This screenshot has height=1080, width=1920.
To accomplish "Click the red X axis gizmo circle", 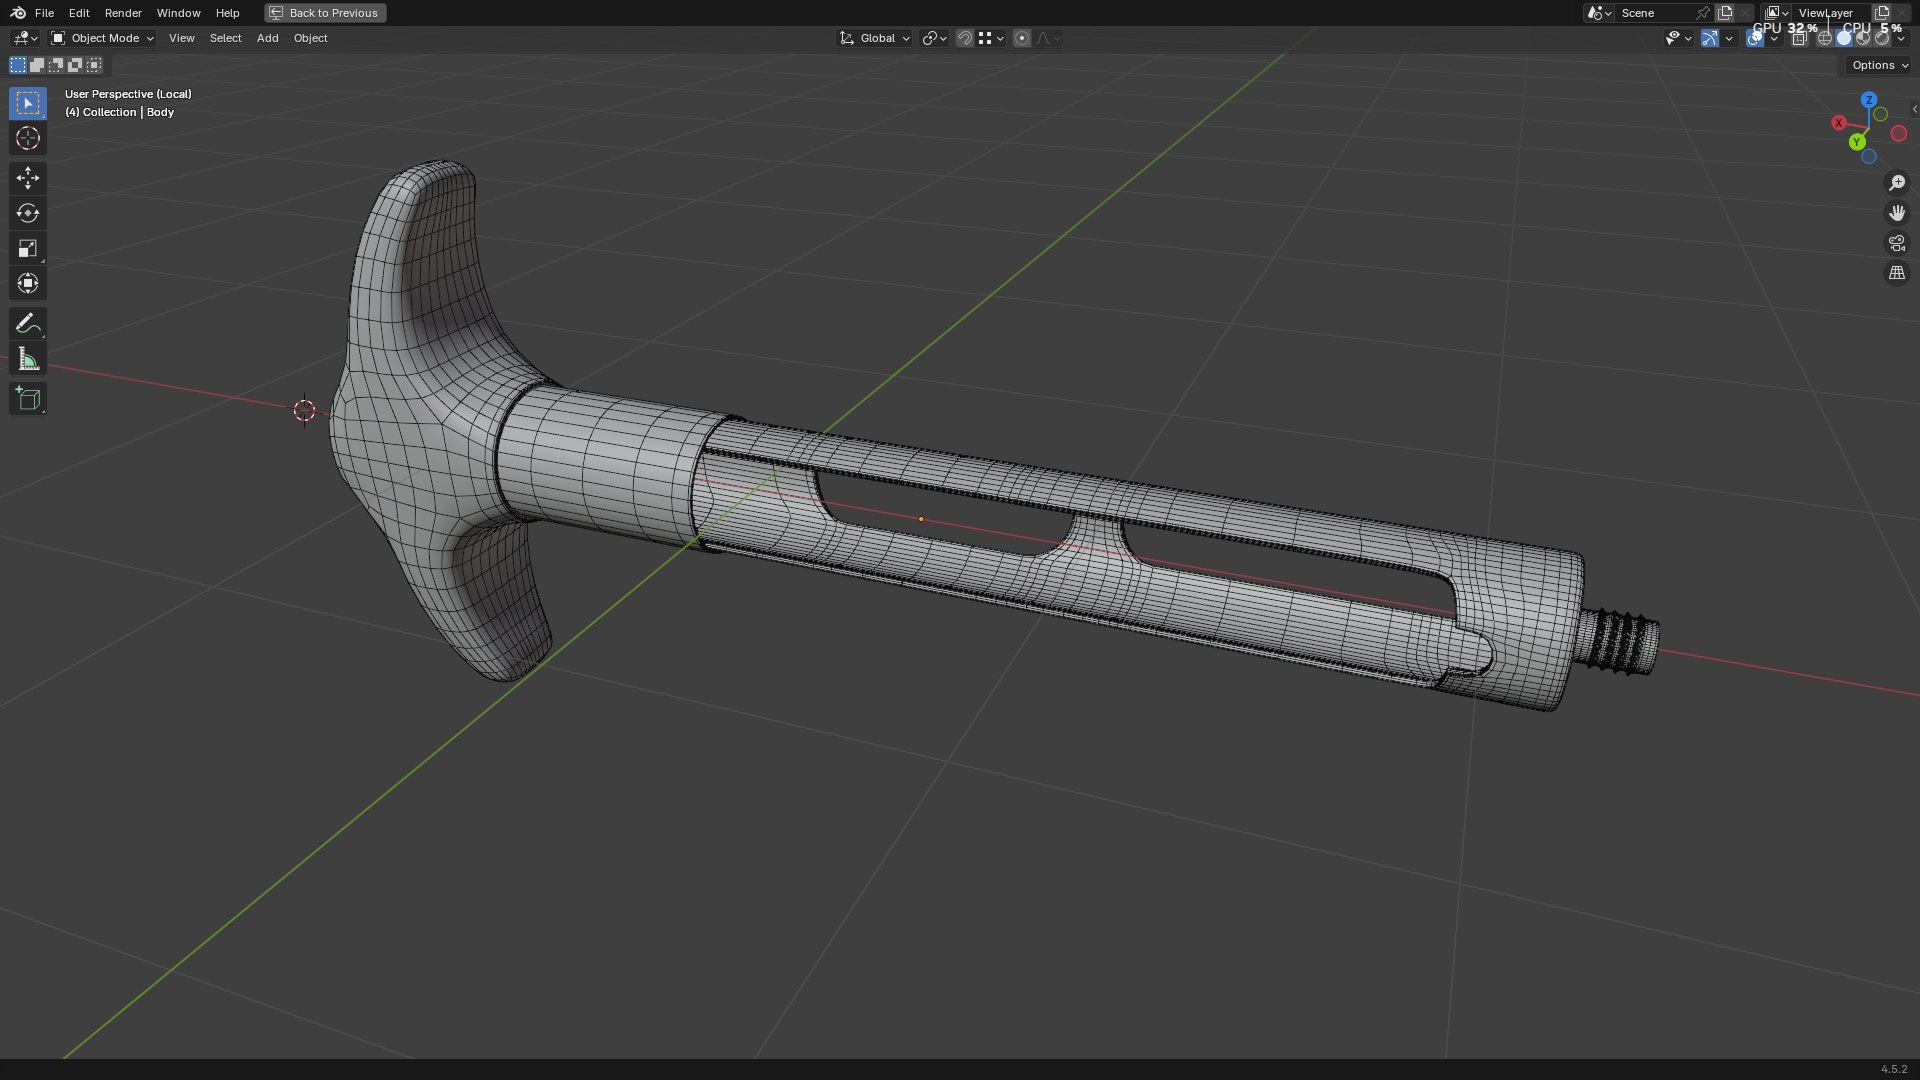I will [x=1839, y=122].
